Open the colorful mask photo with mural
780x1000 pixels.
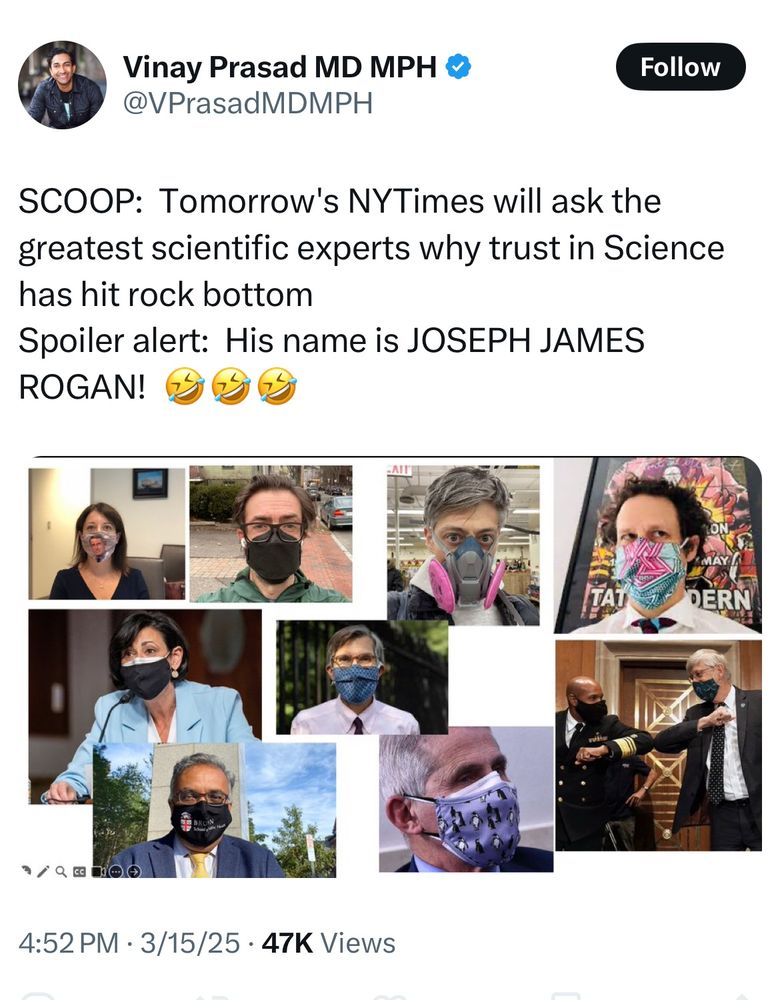click(x=658, y=546)
